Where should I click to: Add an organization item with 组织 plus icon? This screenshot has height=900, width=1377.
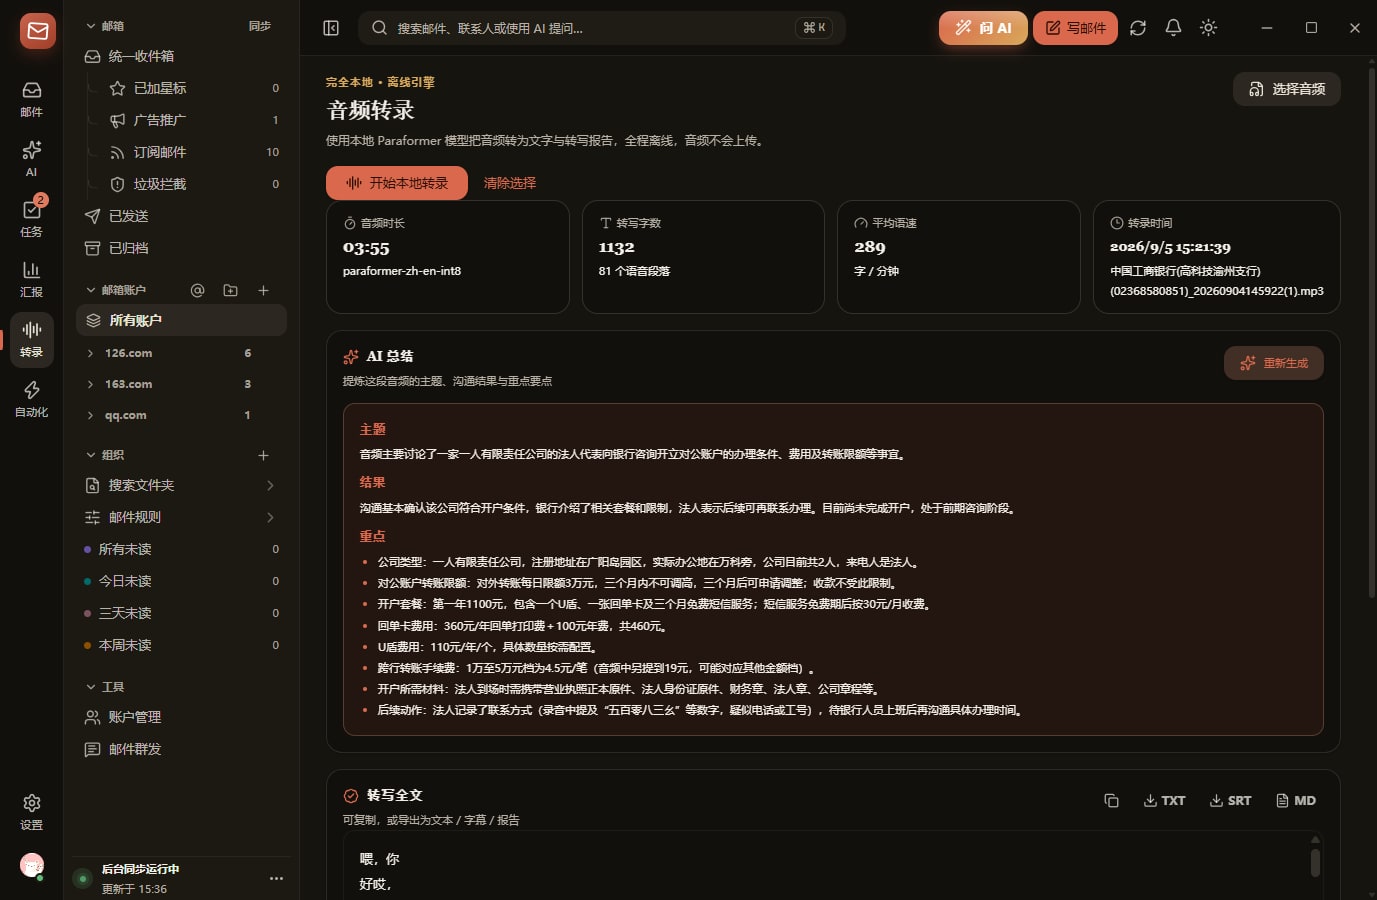[x=263, y=455]
